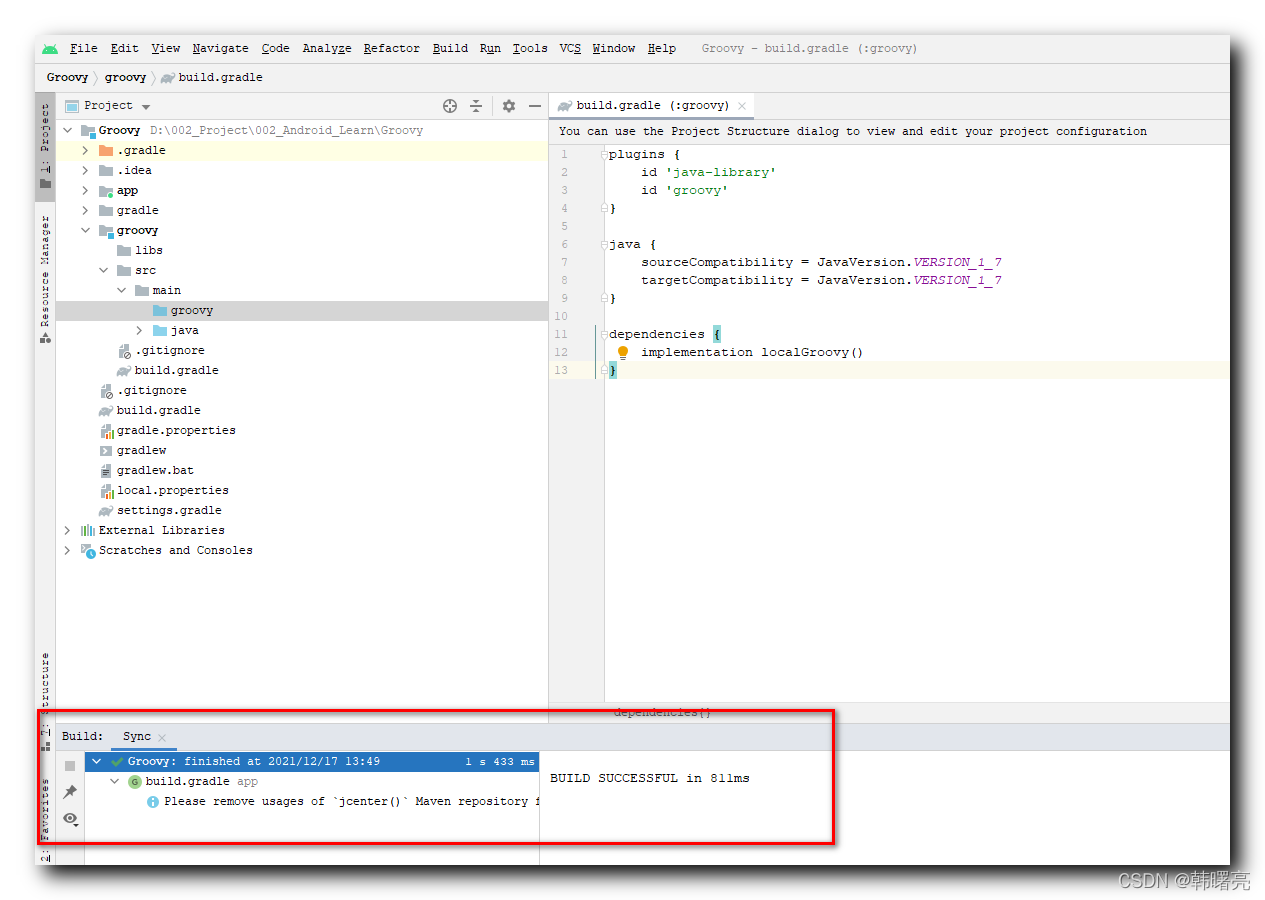Collapse the groovy module folder

[85, 230]
